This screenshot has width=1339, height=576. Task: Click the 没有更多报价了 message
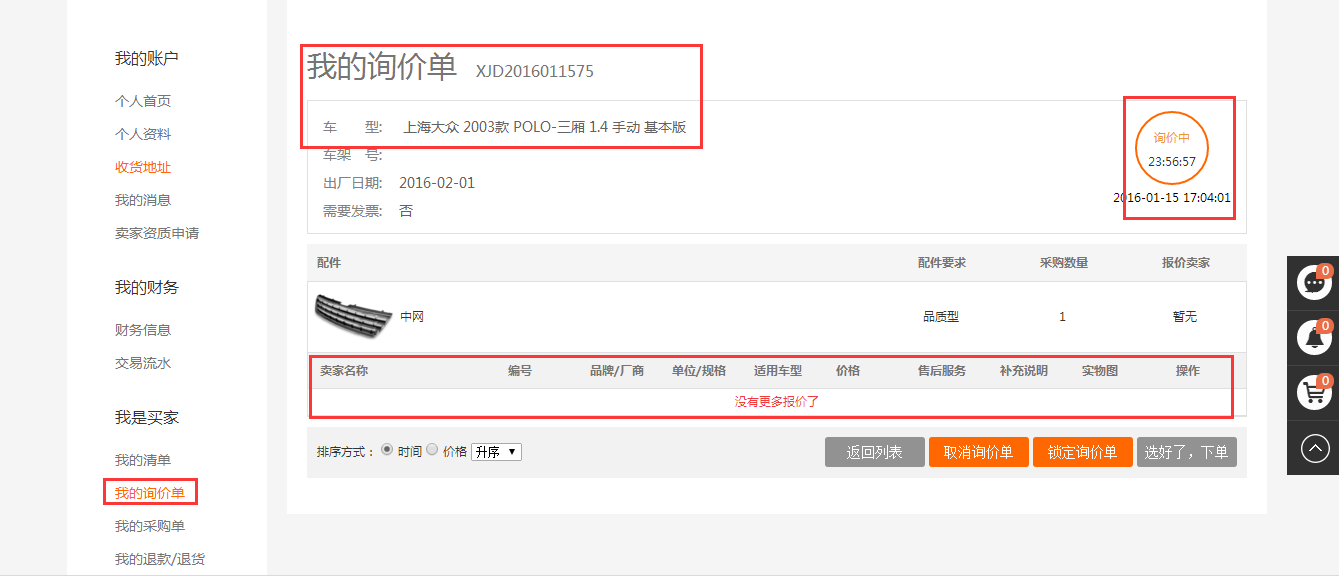click(x=777, y=401)
